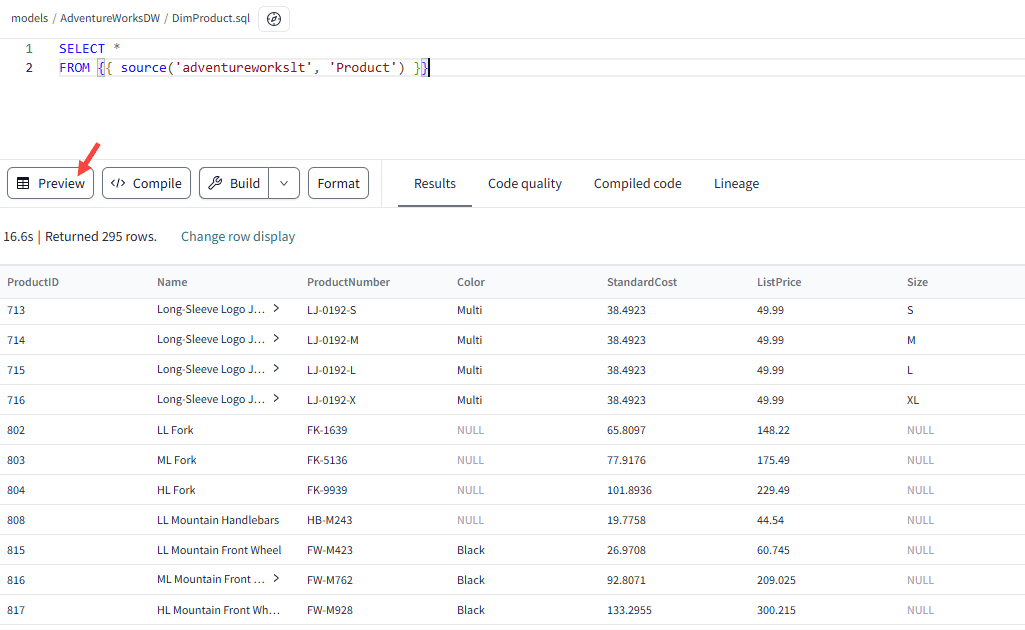Screen dimensions: 1025x630
Task: Click the ListPrice value 148.22
Action: (773, 431)
